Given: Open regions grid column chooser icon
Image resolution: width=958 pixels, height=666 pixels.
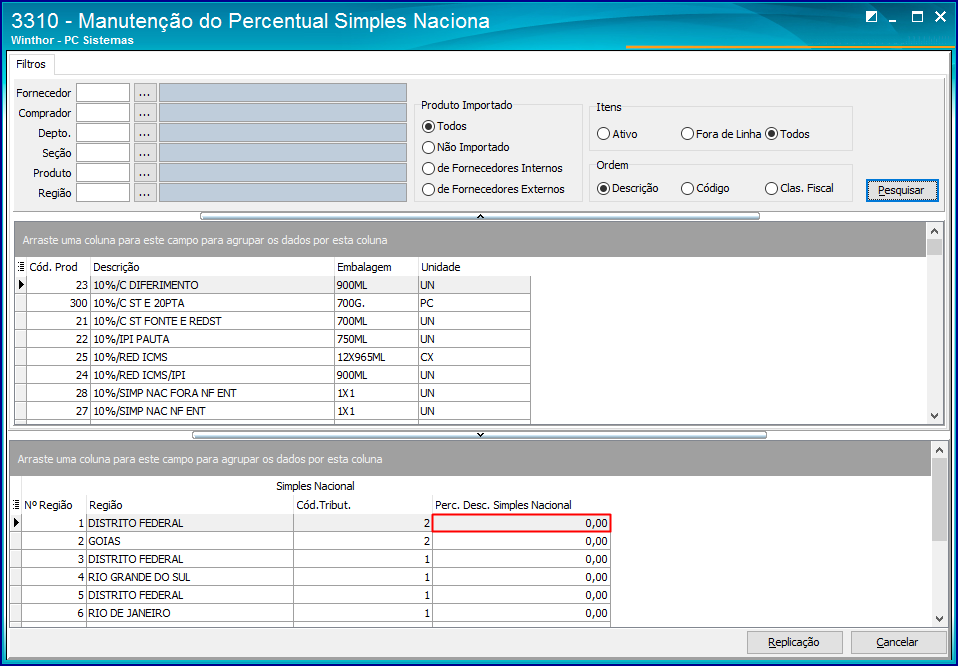Looking at the screenshot, I should pos(16,505).
